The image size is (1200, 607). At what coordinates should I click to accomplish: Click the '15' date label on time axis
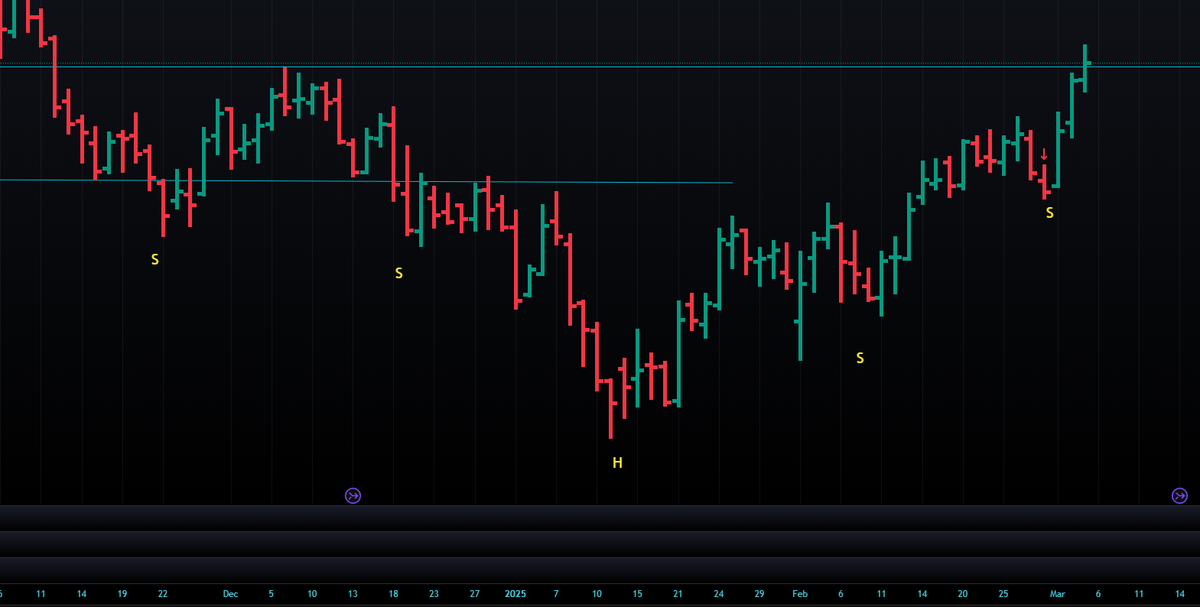pos(637,594)
